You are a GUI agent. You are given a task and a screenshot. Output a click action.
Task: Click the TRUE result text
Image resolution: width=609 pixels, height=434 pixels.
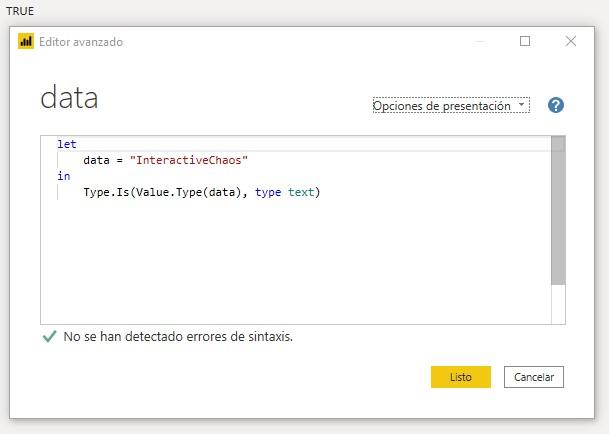tap(20, 10)
